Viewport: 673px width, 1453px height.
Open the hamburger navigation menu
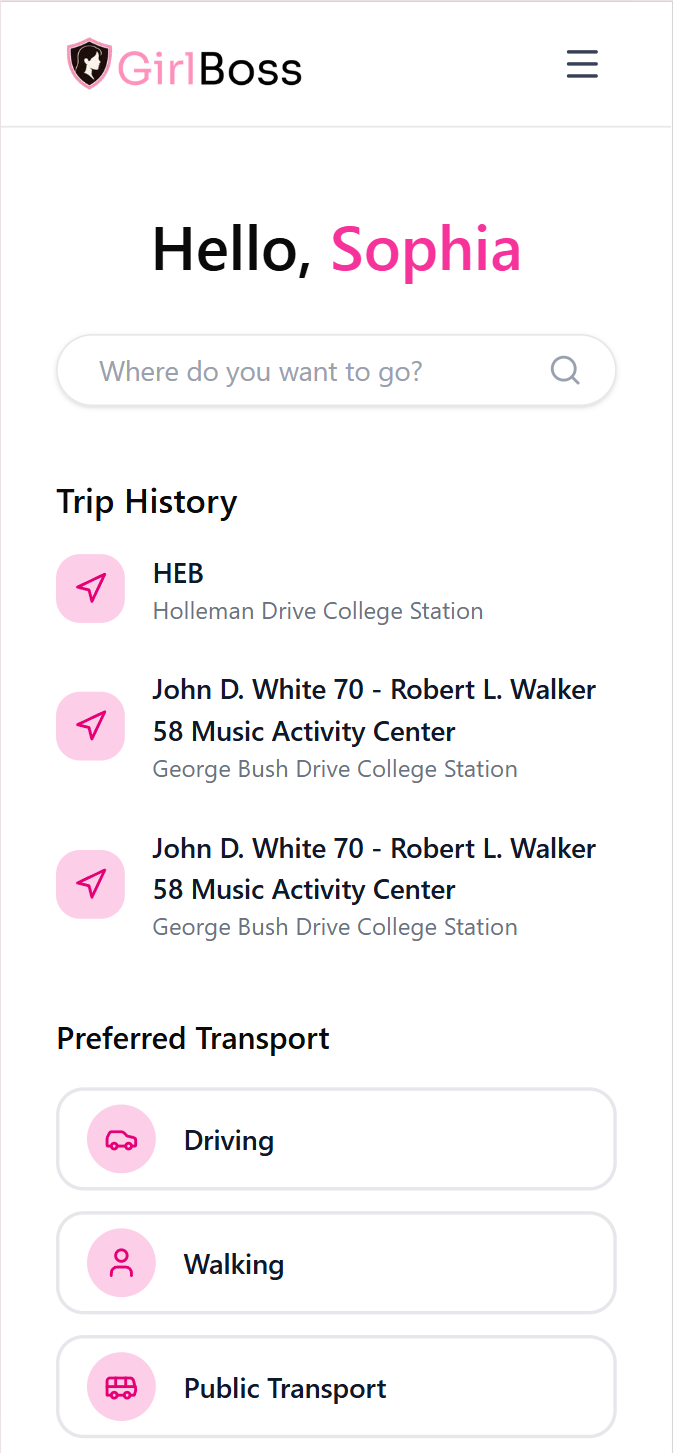coord(582,64)
